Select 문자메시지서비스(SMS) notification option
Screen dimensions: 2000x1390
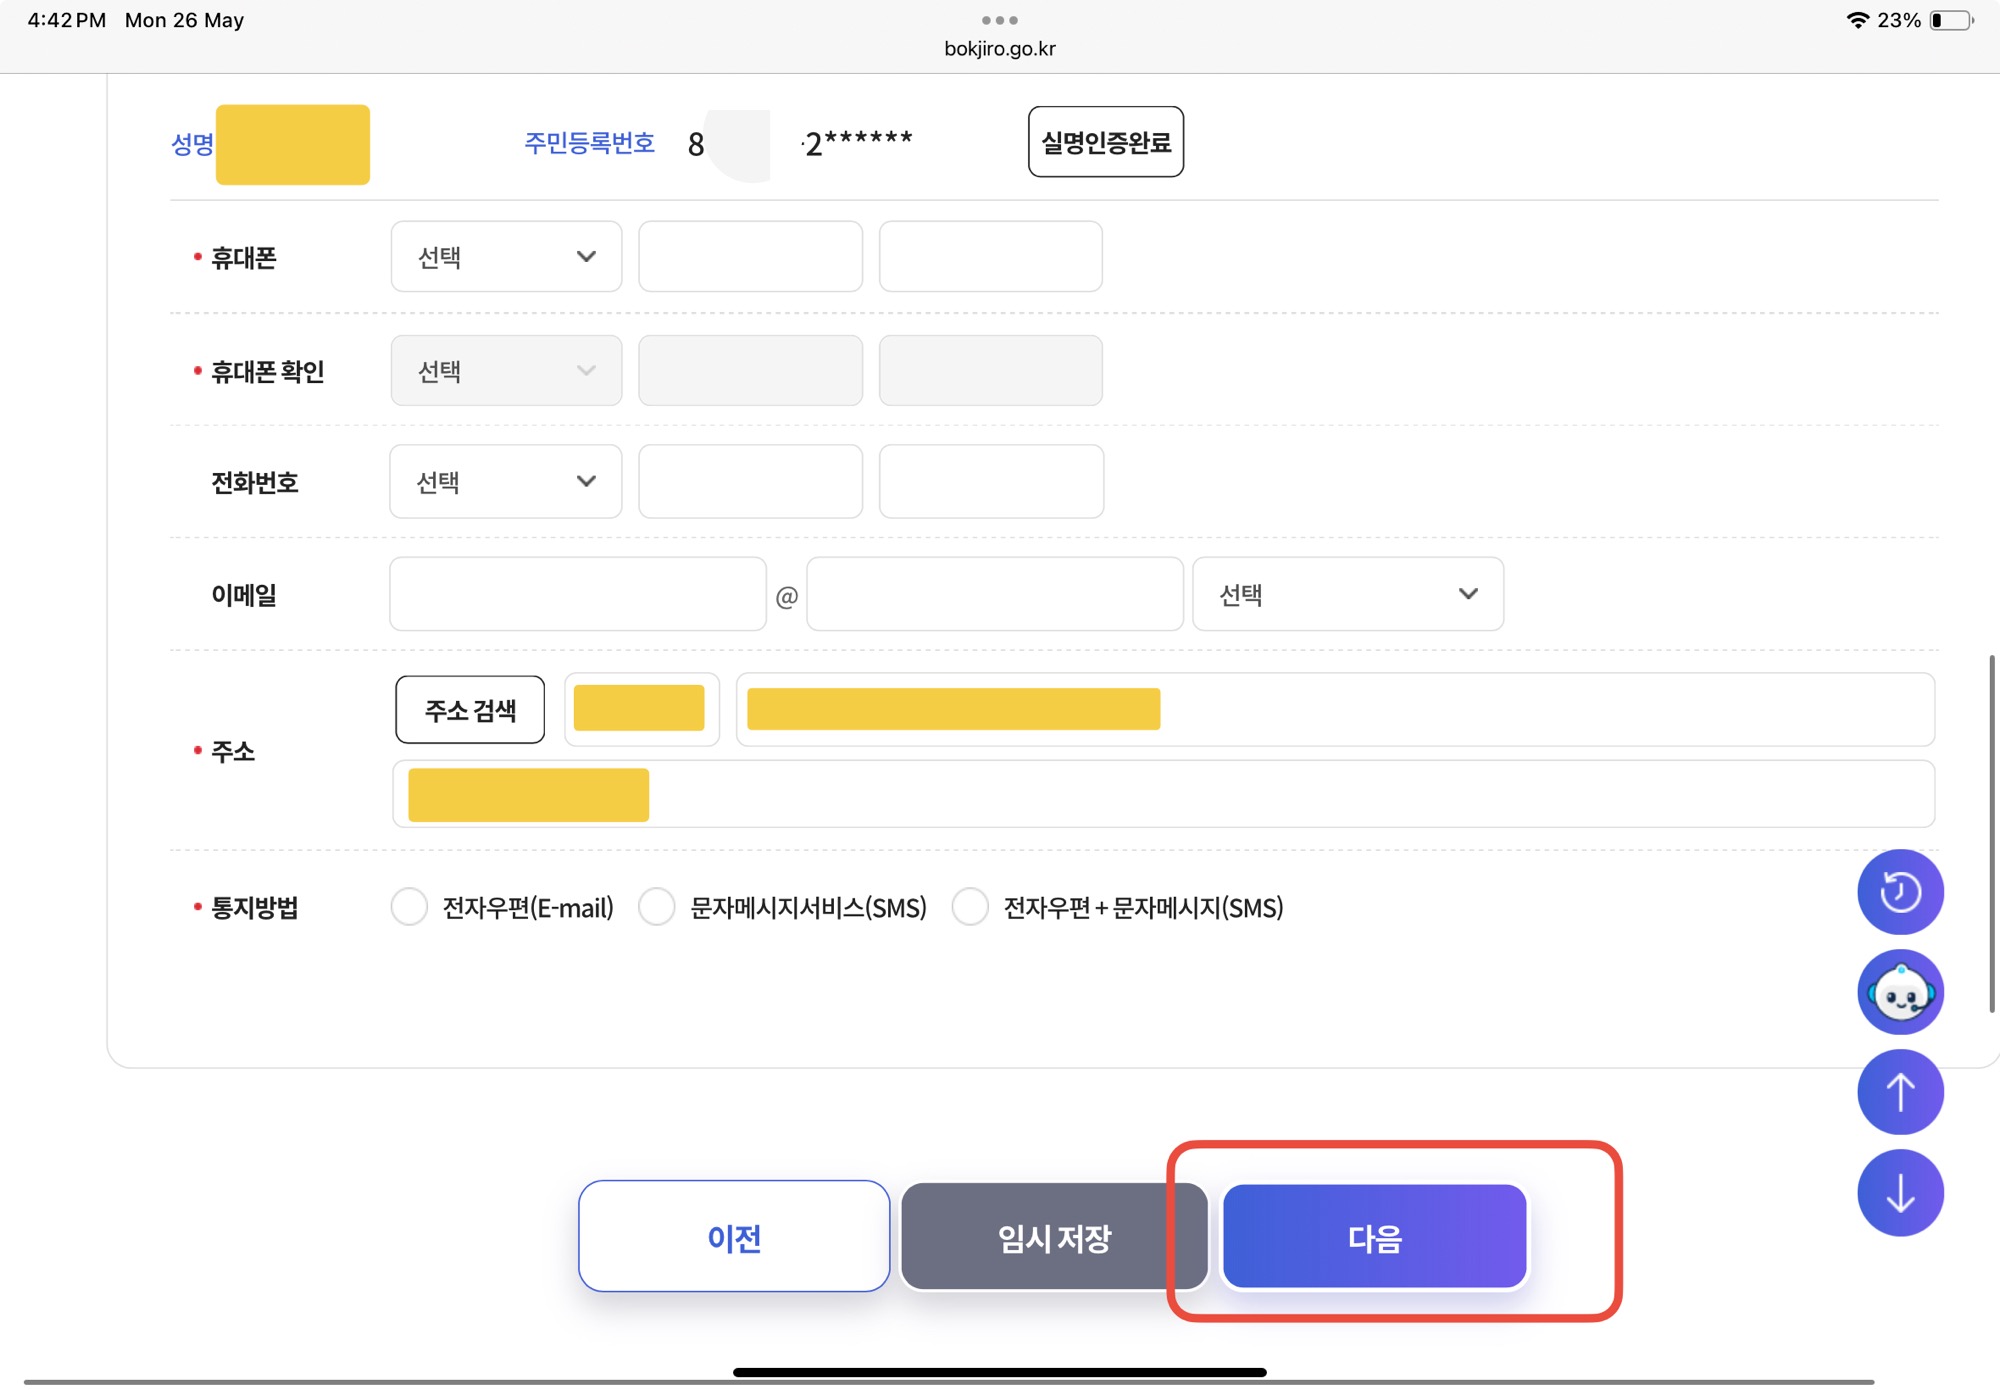click(x=657, y=907)
